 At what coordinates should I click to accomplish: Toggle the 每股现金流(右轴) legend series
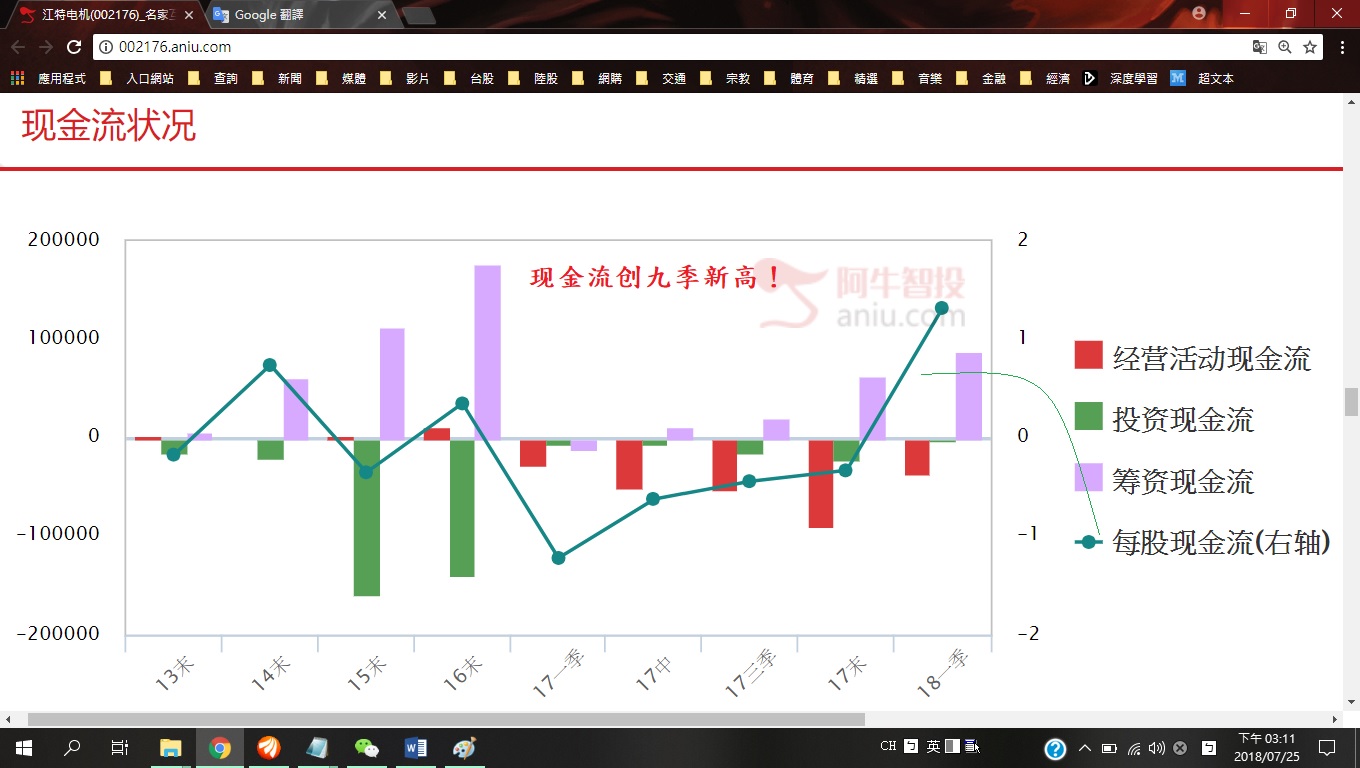pyautogui.click(x=1202, y=543)
